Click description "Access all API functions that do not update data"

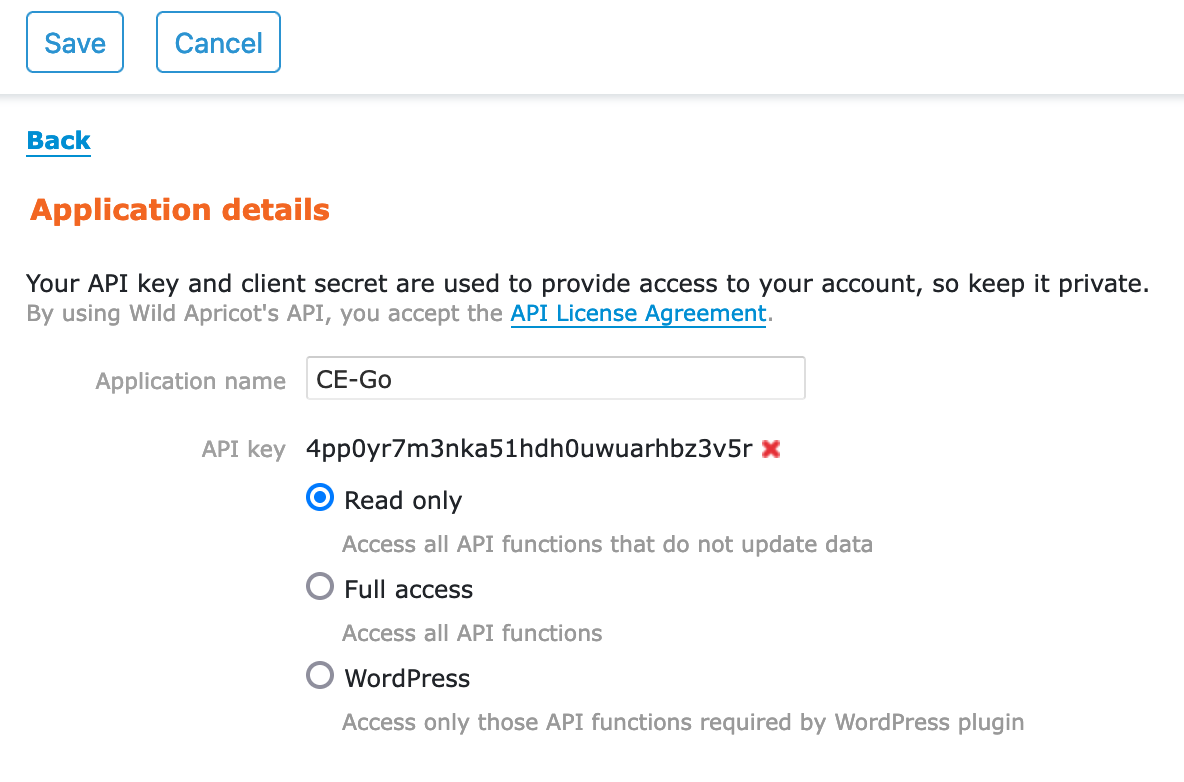pos(607,544)
